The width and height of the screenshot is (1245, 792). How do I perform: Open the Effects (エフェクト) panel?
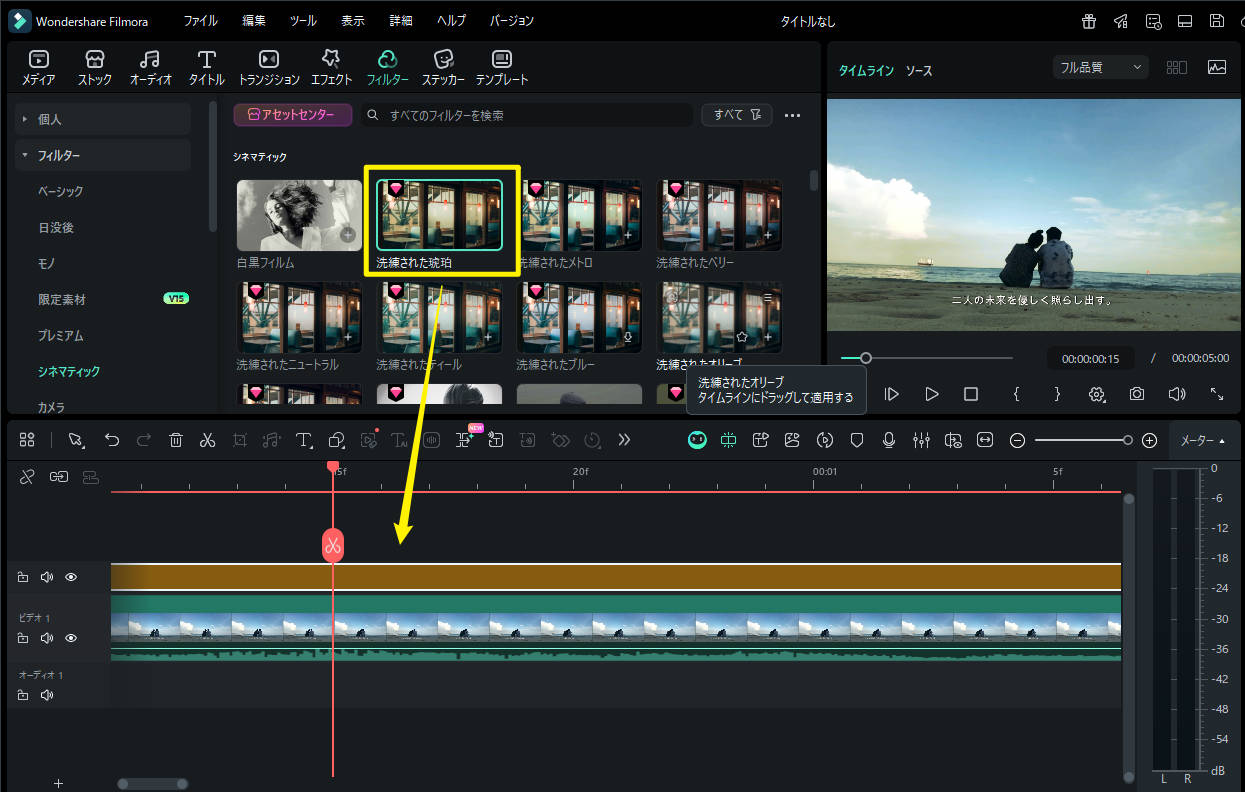click(x=331, y=67)
